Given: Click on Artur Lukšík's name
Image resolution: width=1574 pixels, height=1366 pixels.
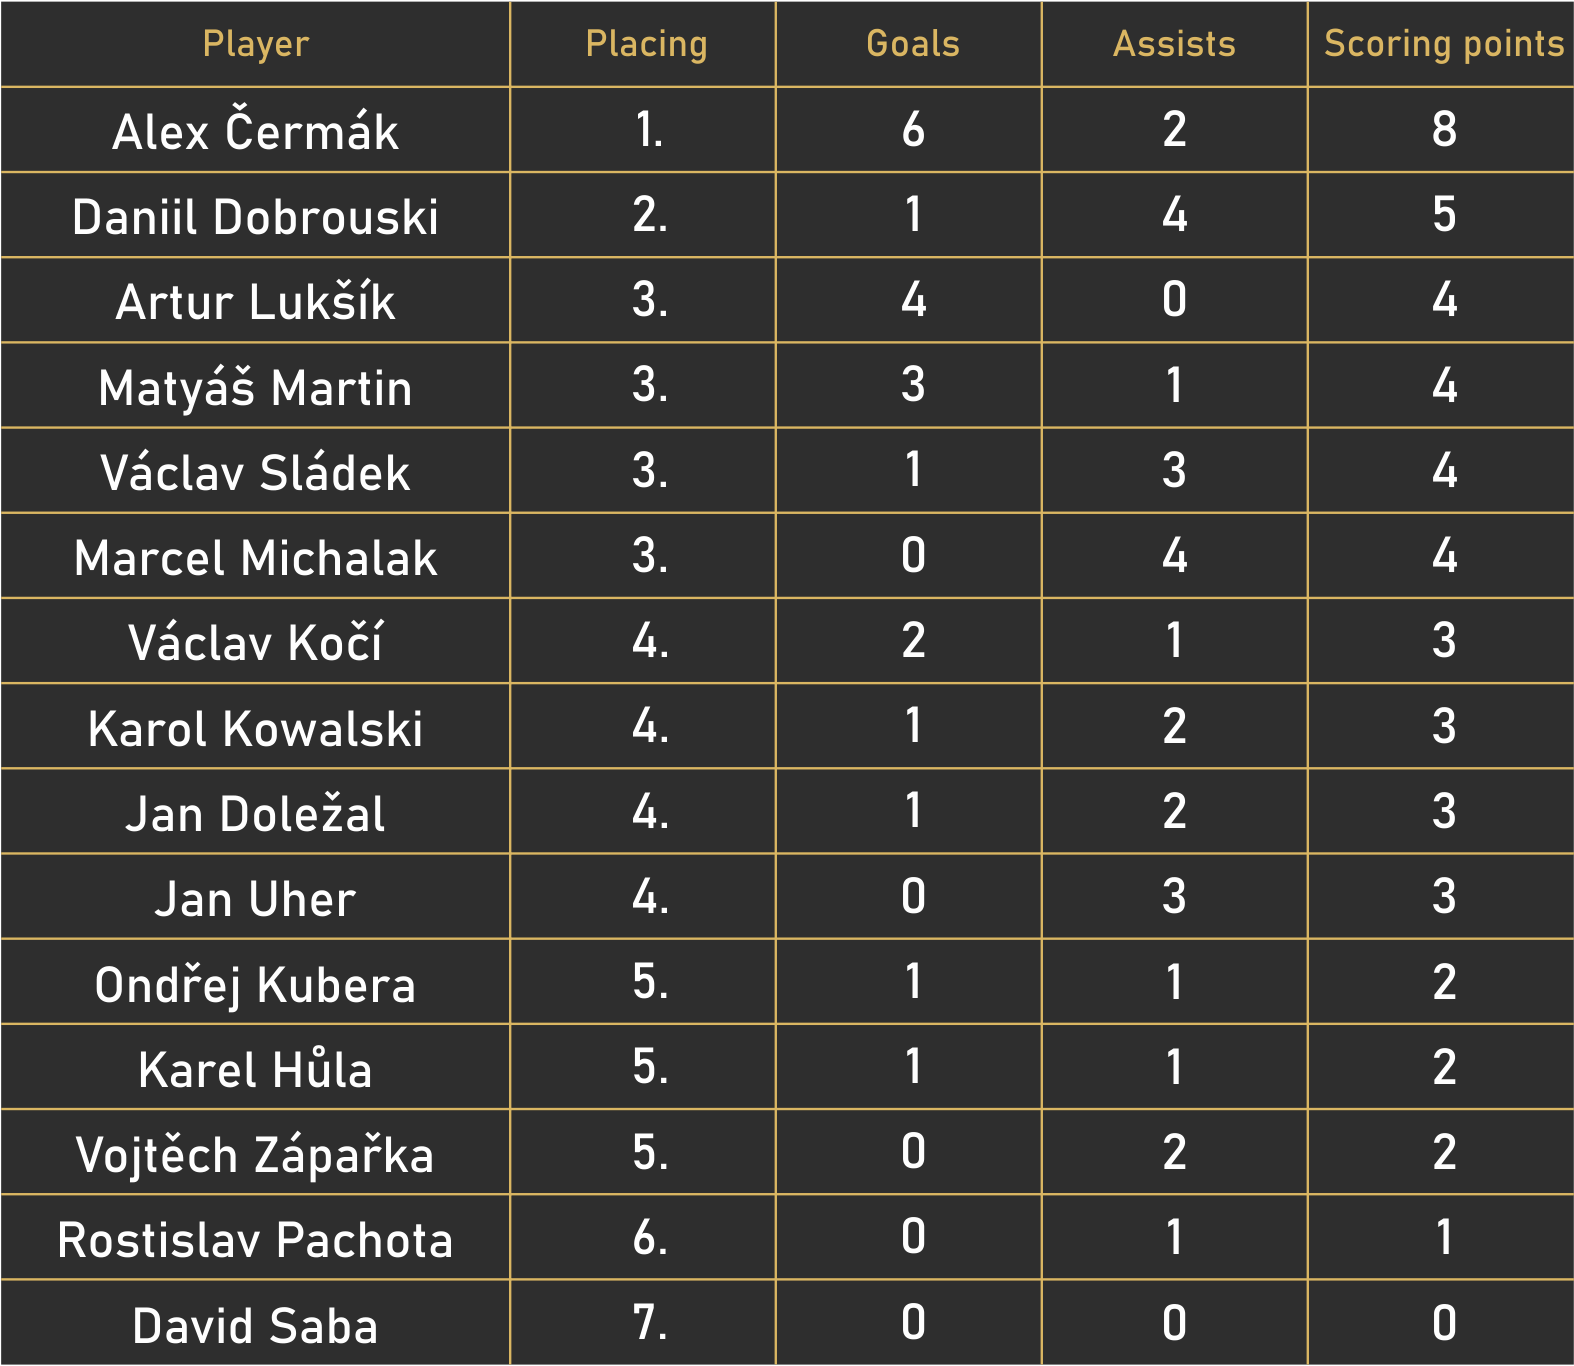Looking at the screenshot, I should pos(255,302).
